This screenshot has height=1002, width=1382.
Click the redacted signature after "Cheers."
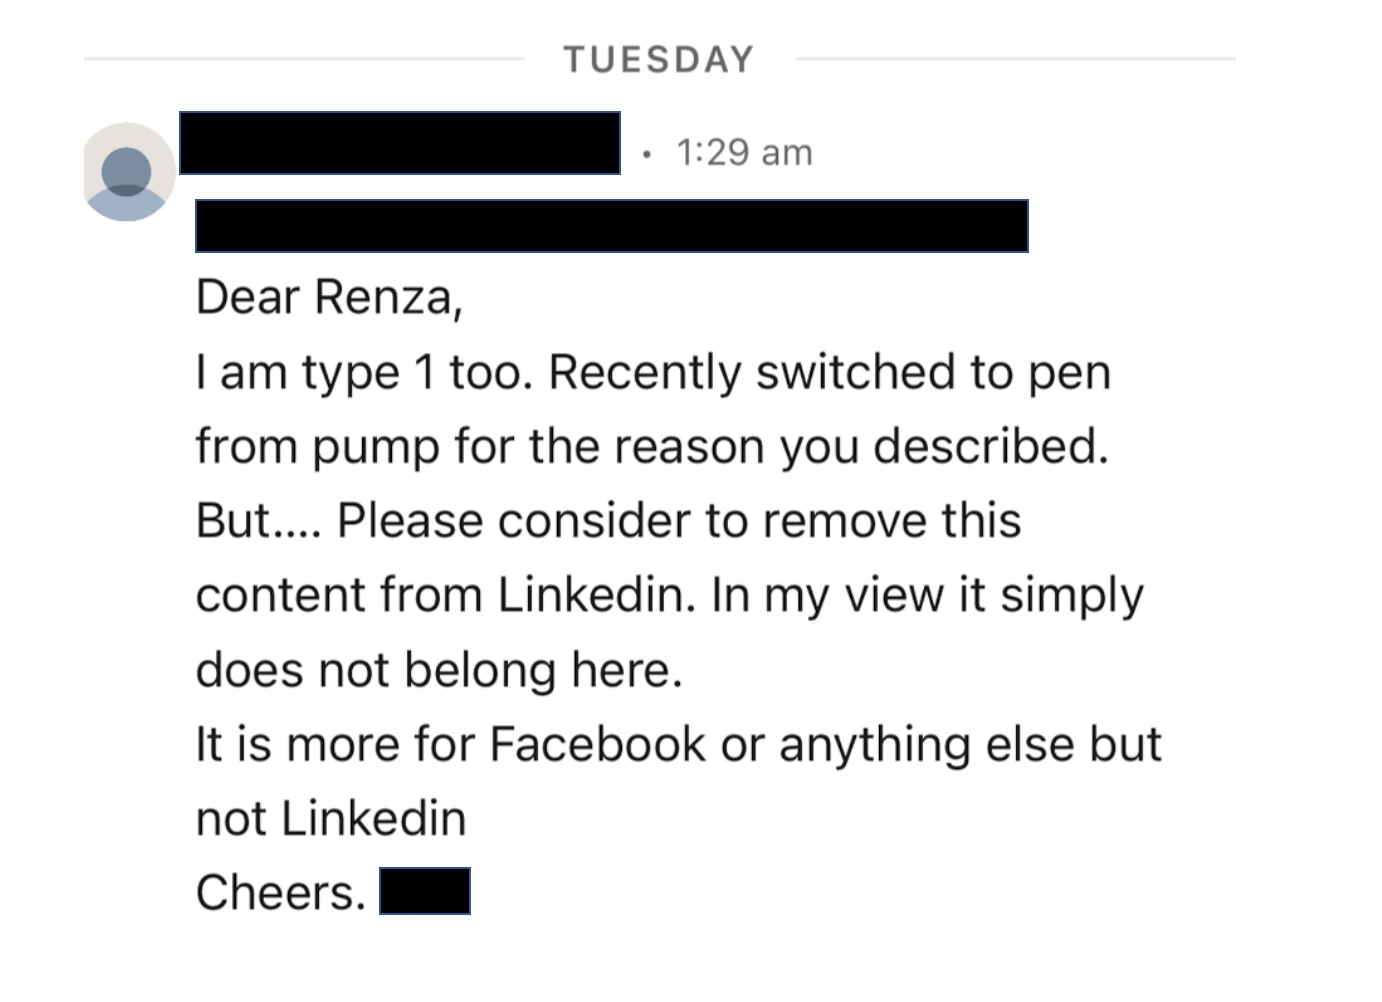coord(425,891)
